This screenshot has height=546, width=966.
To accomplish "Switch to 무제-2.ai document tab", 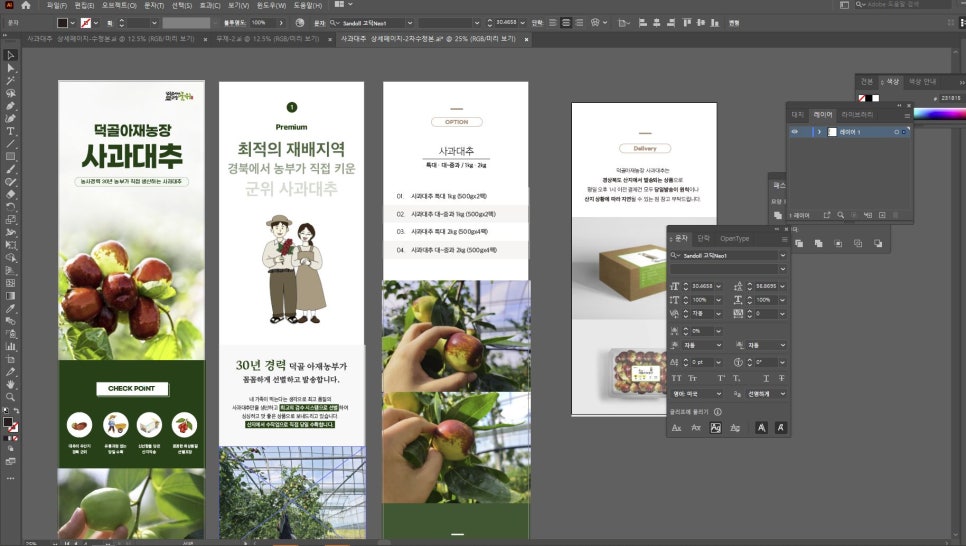I will click(x=267, y=39).
